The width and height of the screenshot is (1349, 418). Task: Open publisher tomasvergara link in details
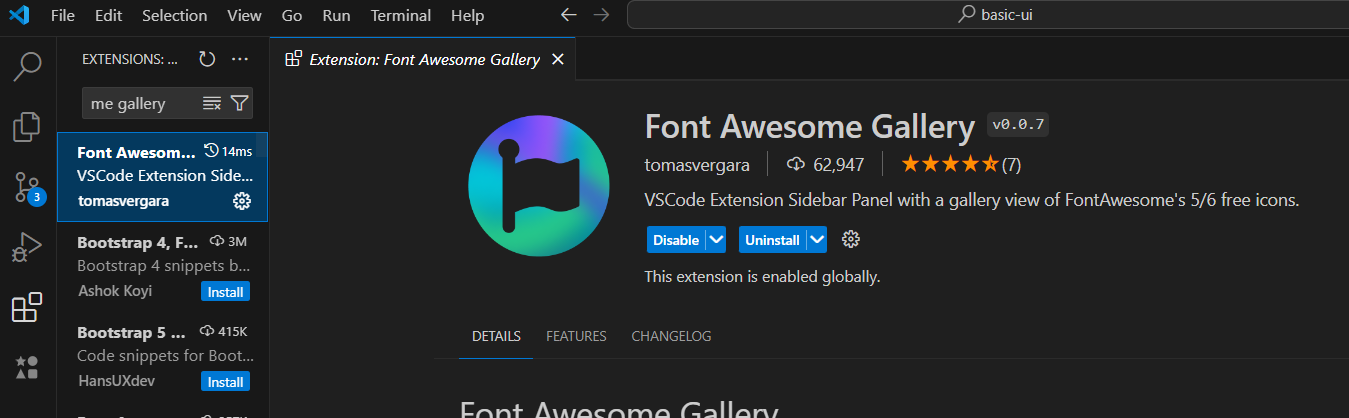pyautogui.click(x=697, y=164)
